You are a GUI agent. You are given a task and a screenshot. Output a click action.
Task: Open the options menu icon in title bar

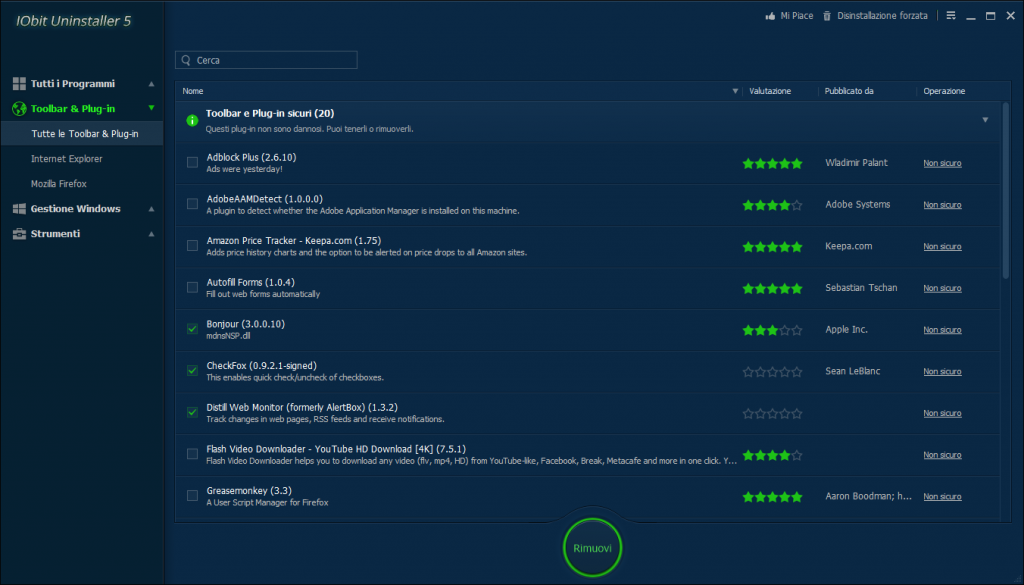(951, 16)
